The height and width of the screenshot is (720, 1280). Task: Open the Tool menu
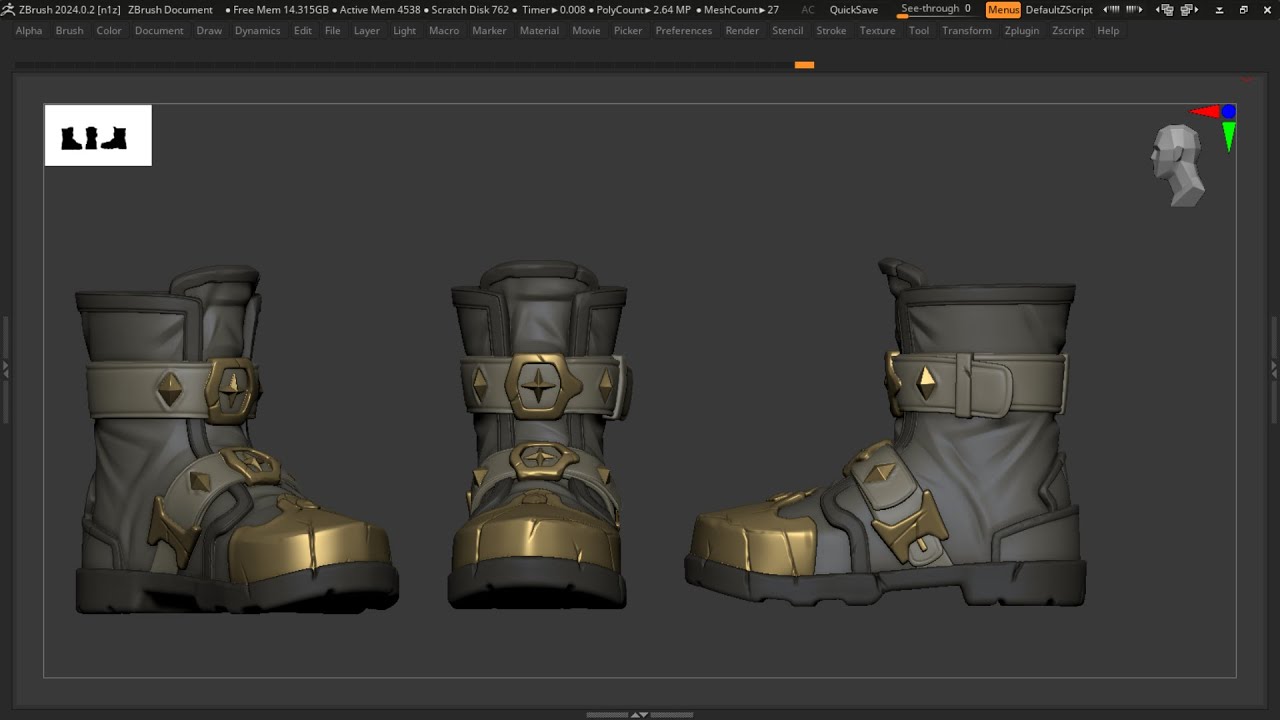pos(919,31)
